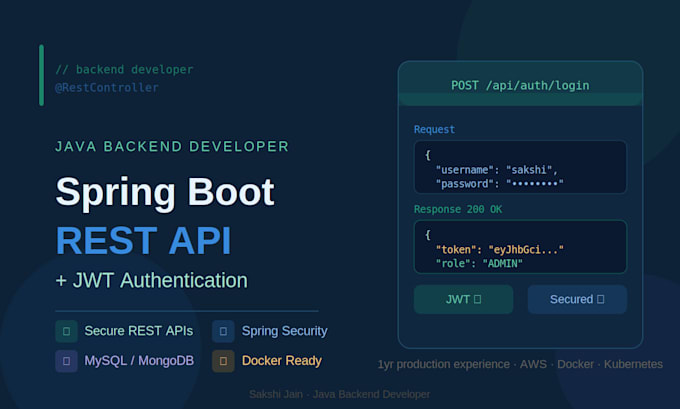Click the icon beside Spring Security
The width and height of the screenshot is (680, 409).
coord(223,331)
